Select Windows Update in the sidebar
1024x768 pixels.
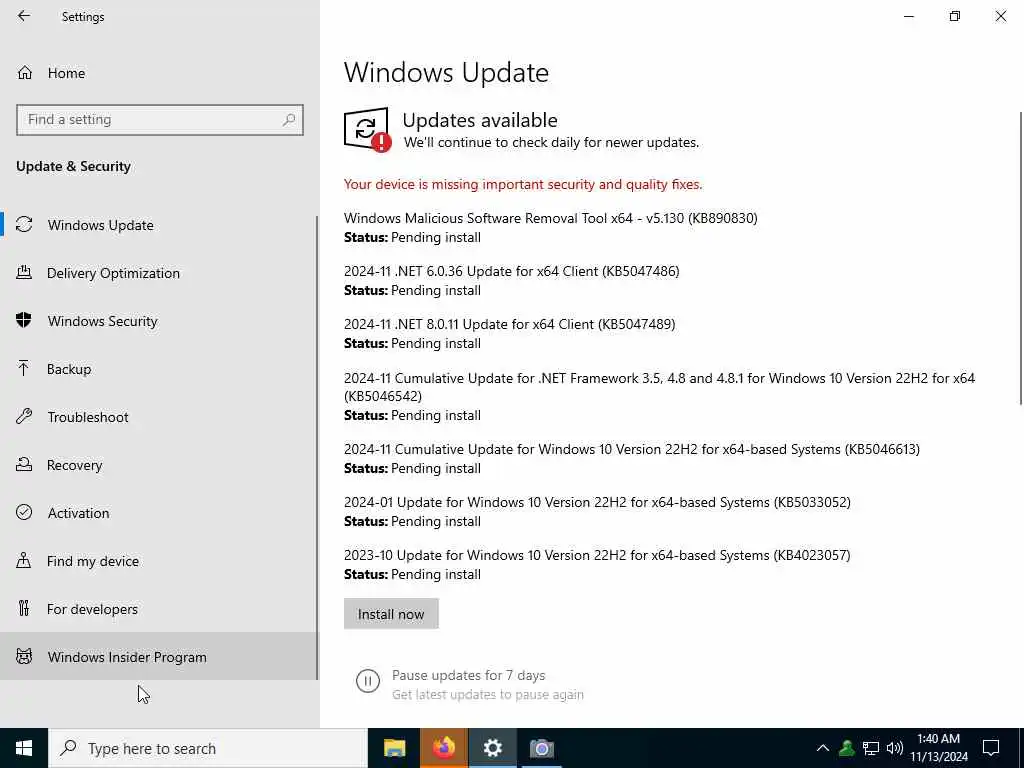click(159, 225)
